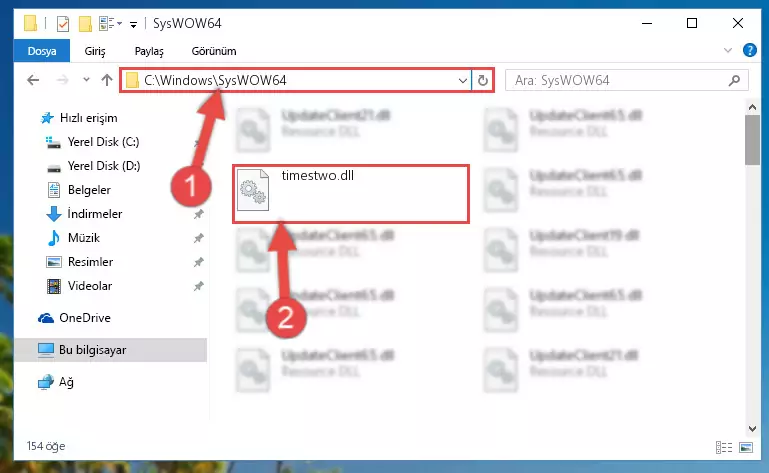Click the scrollbar up arrow
769x473 pixels.
(x=752, y=107)
